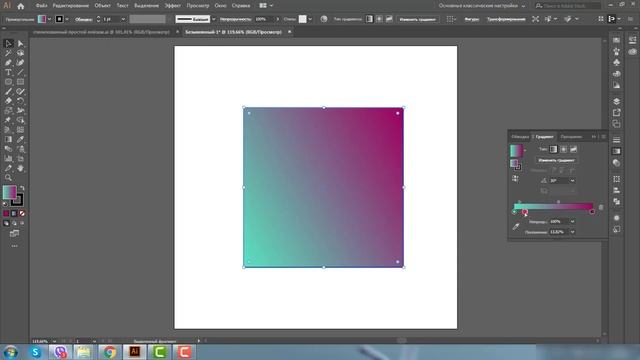Select the Type (T) tool
Image resolution: width=640 pixels, height=360 pixels.
8,72
